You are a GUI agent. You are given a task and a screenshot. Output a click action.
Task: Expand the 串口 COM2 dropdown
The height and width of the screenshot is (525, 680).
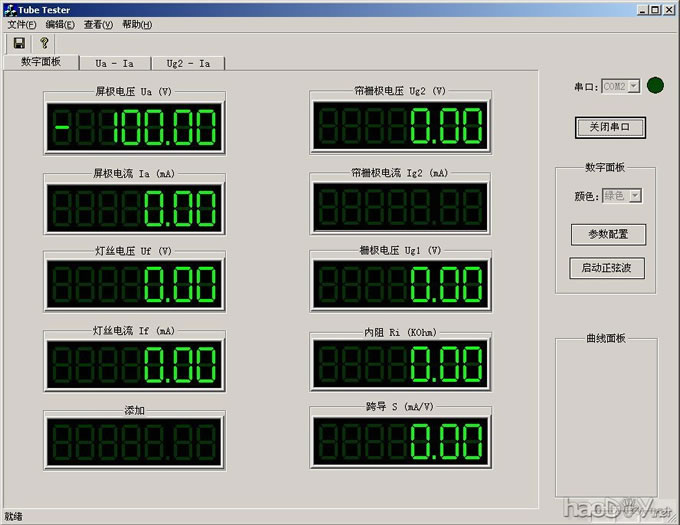(634, 87)
